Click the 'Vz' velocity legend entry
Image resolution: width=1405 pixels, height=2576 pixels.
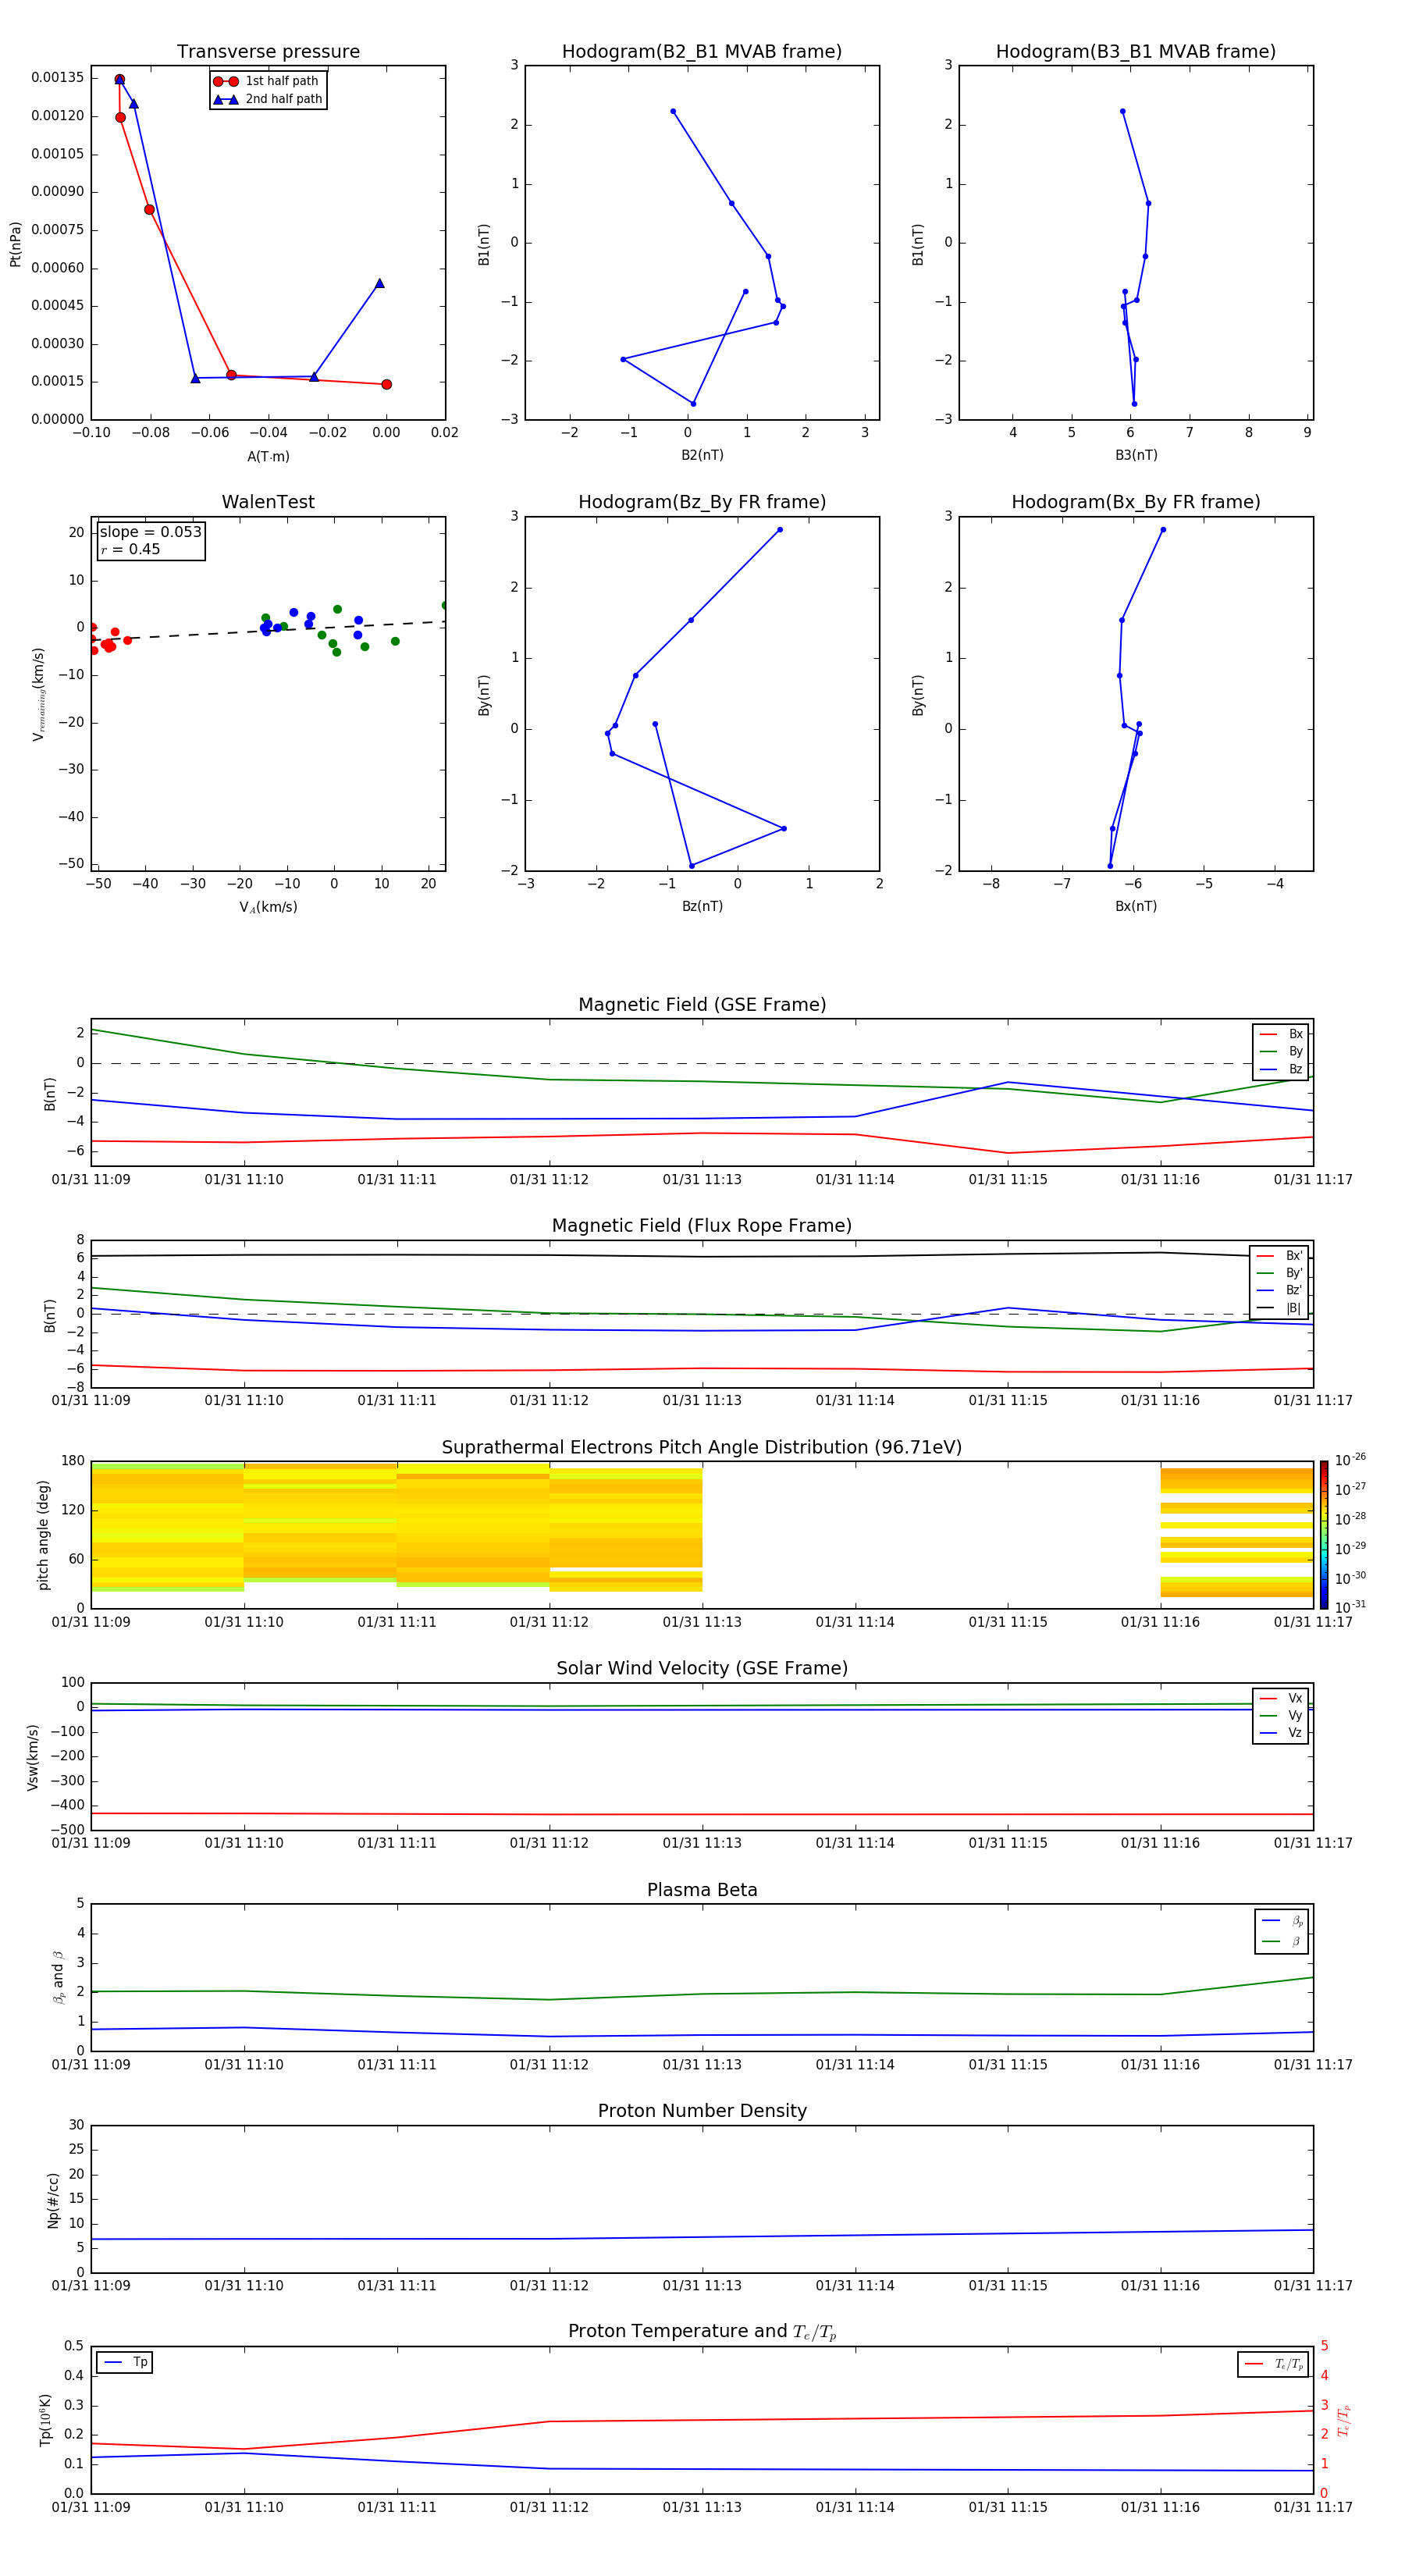(x=1281, y=1733)
